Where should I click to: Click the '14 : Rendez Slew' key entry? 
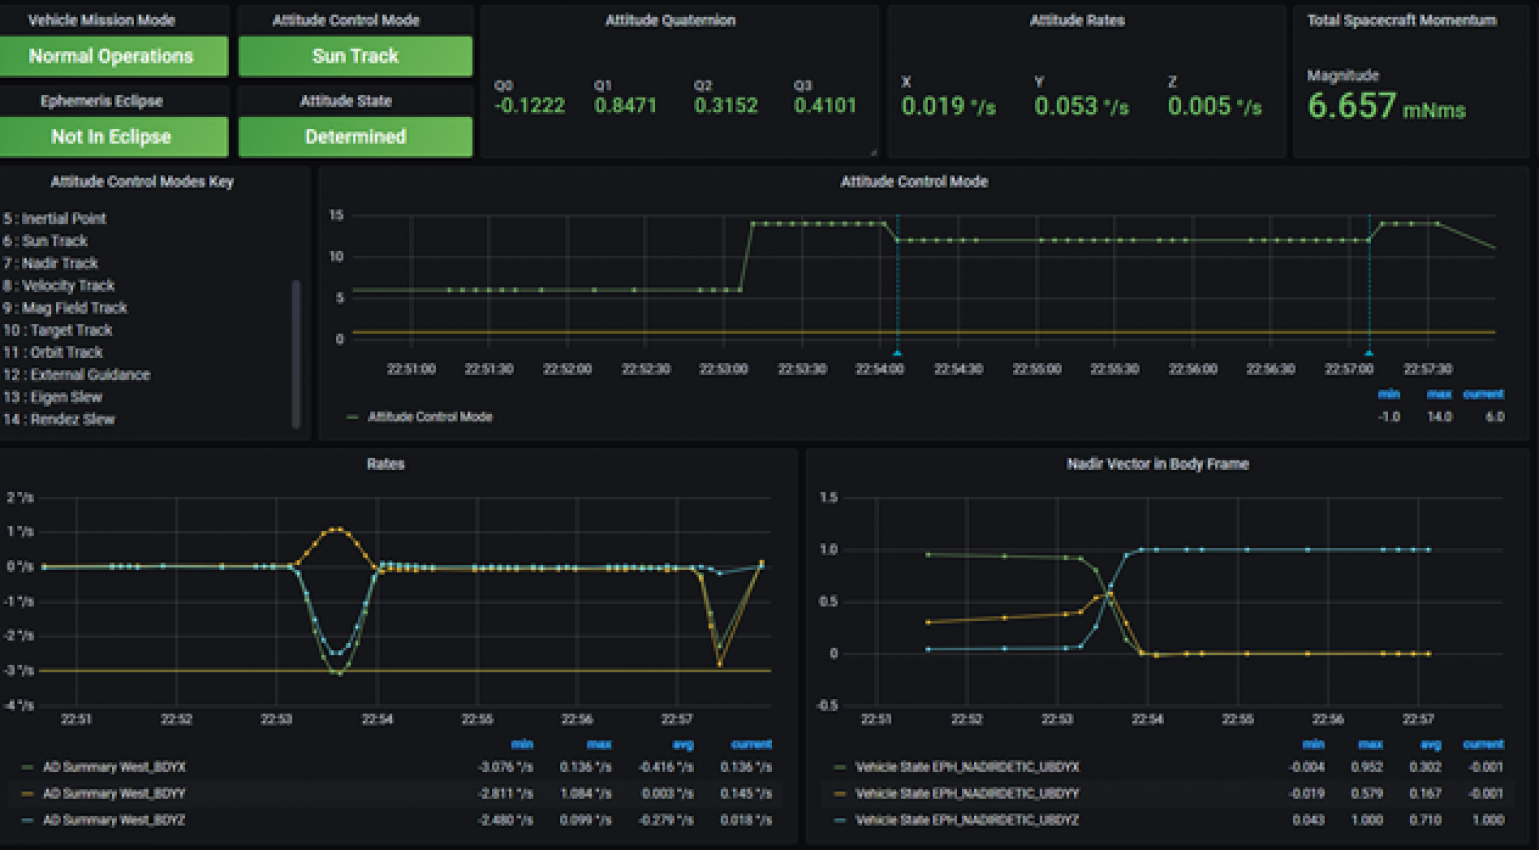coord(59,419)
